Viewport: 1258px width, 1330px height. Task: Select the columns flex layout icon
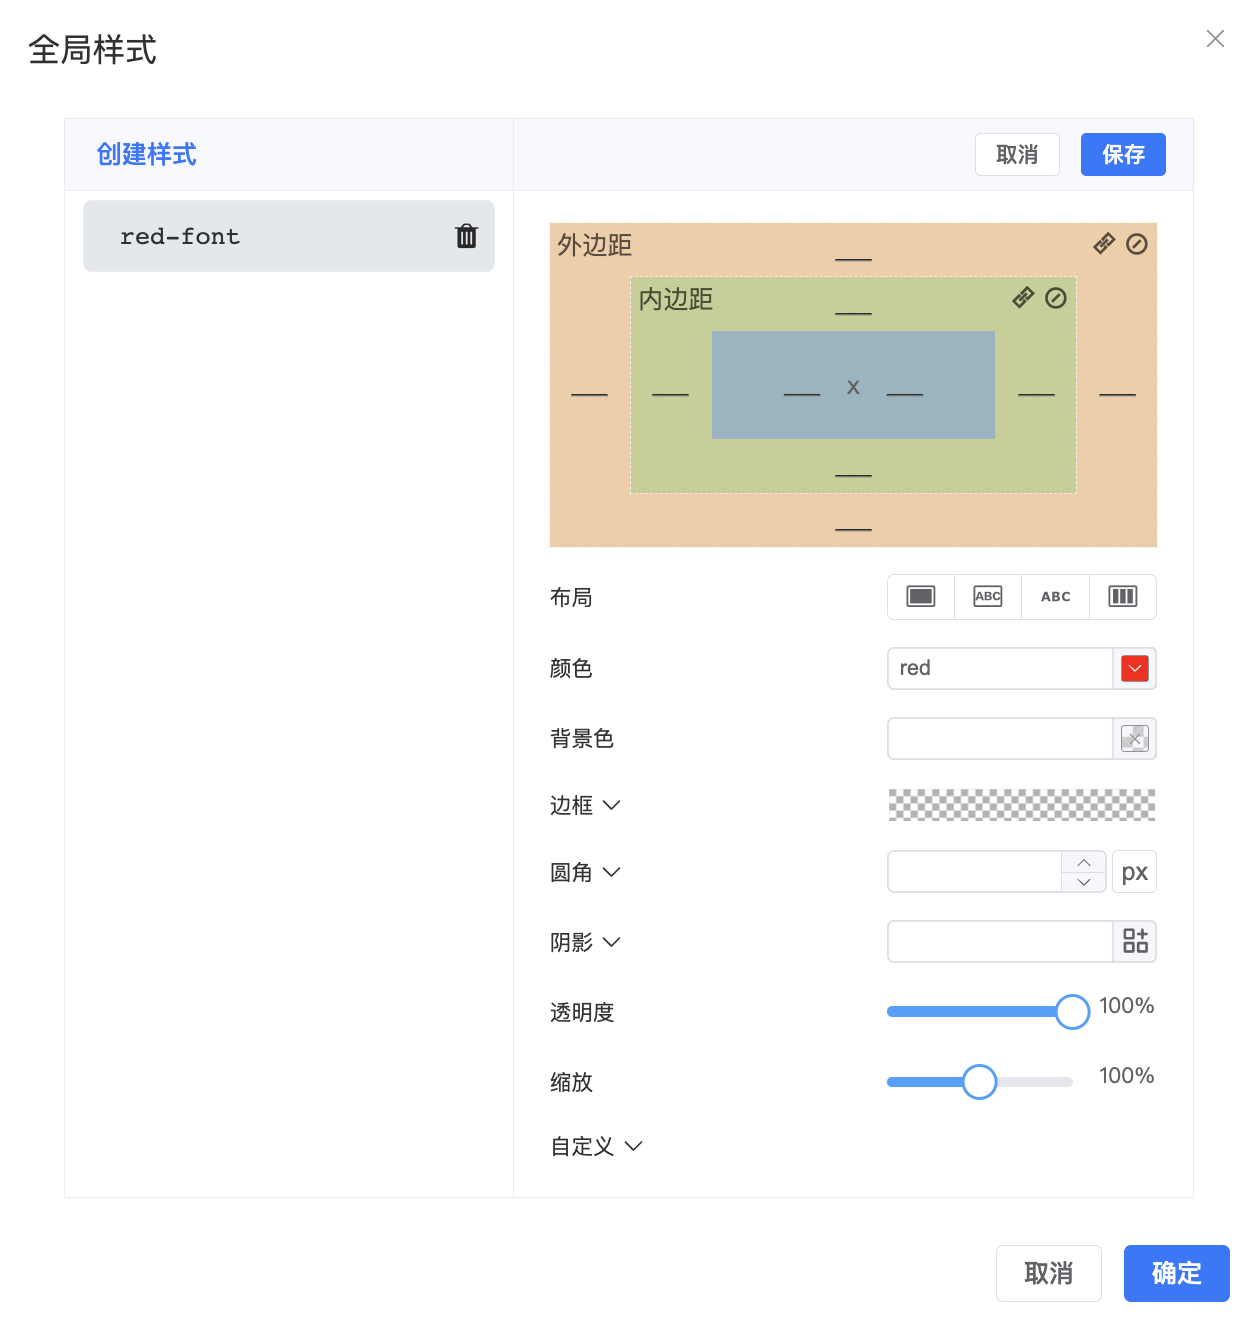[1123, 597]
